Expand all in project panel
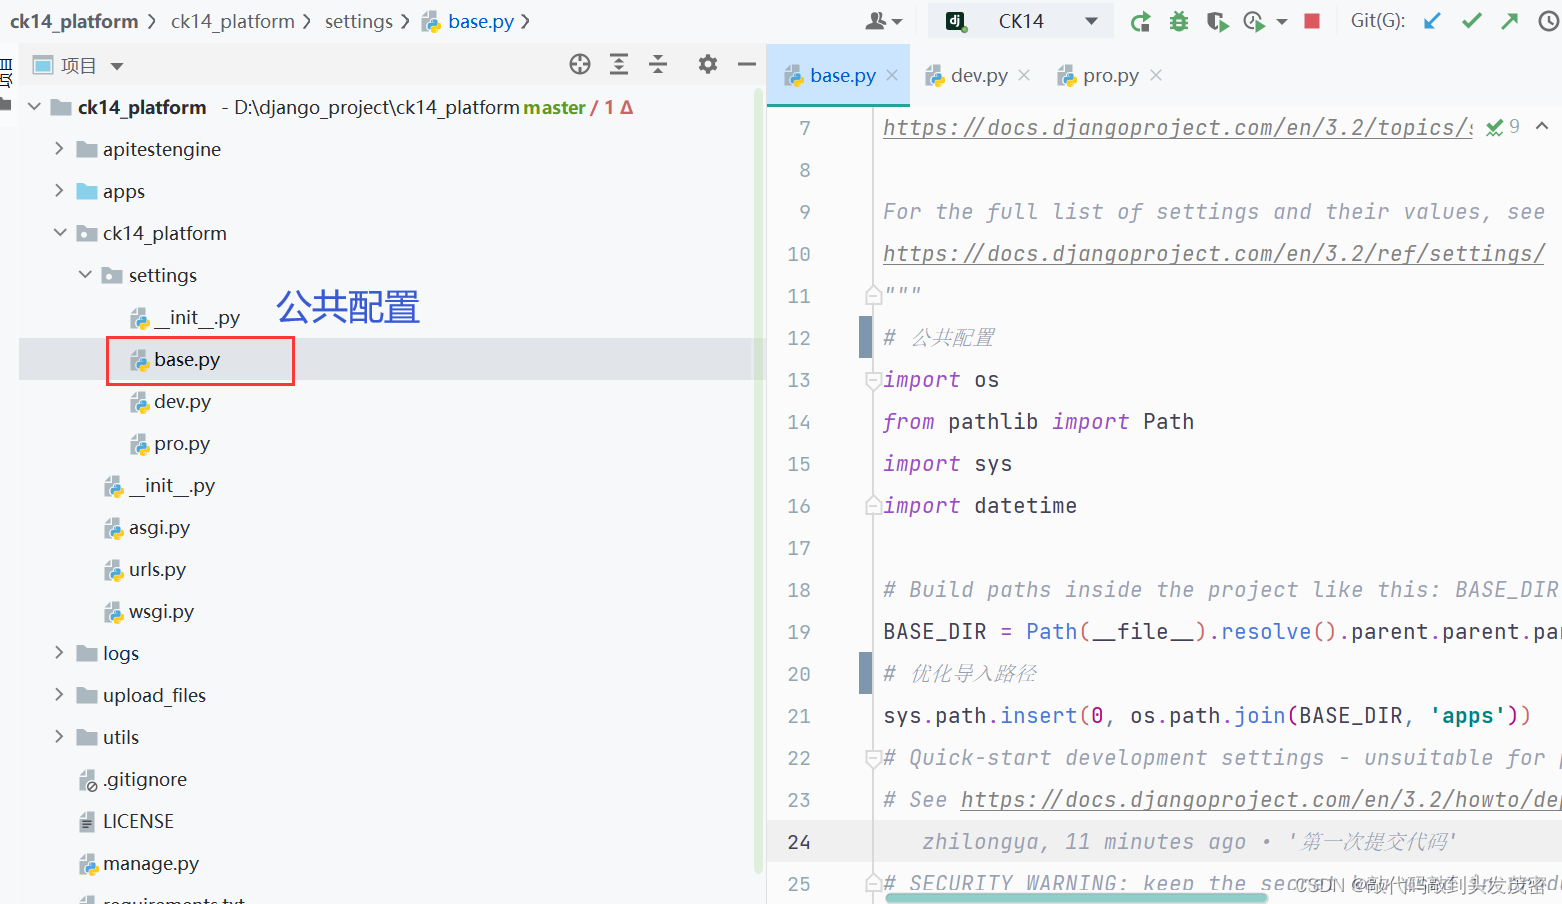The image size is (1562, 904). [619, 65]
